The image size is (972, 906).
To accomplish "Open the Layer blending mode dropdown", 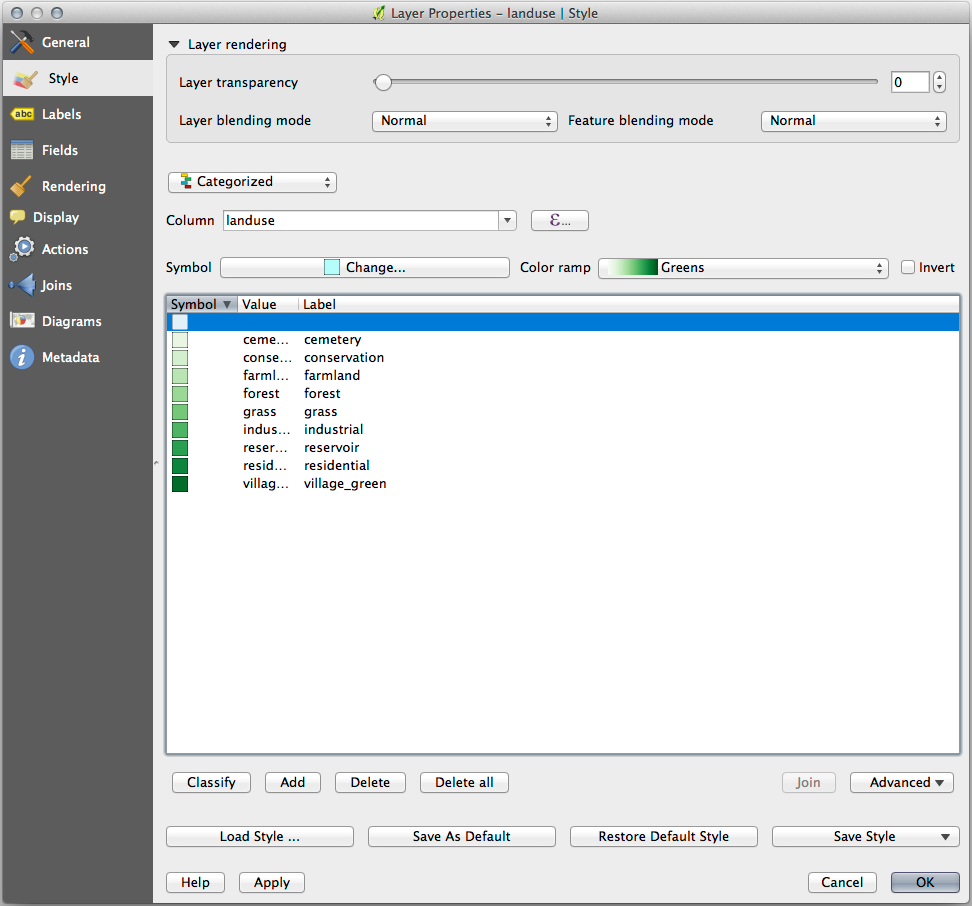I will [464, 121].
